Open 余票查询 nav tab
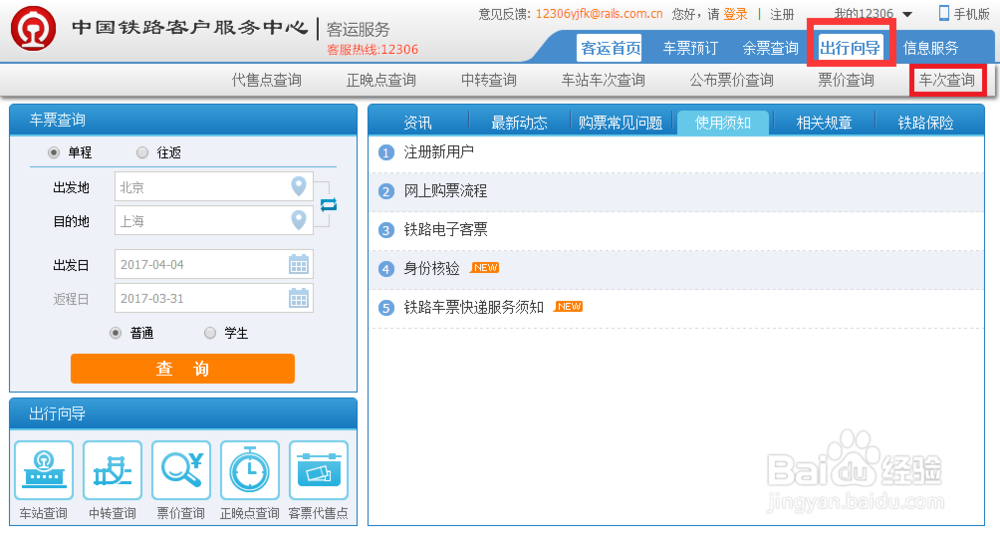The image size is (1000, 536). [x=770, y=48]
